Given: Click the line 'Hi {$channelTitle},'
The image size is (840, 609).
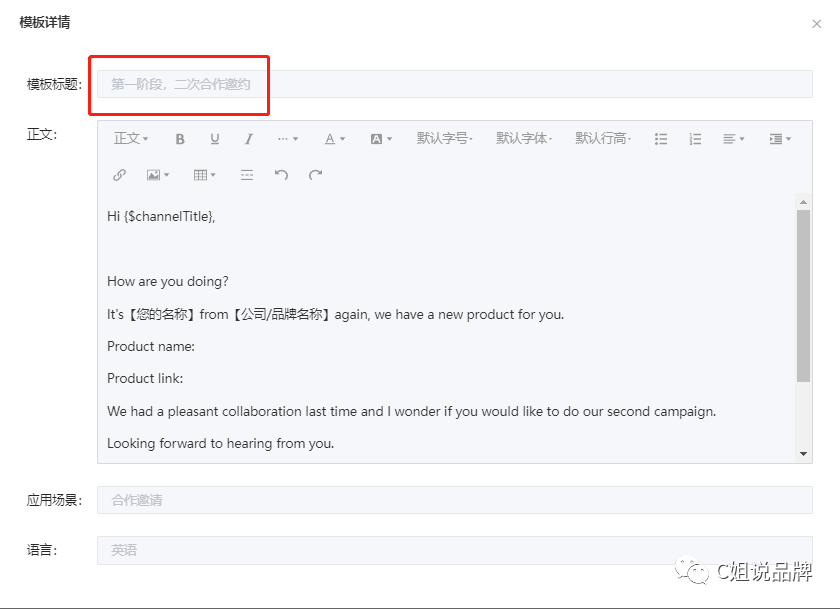Looking at the screenshot, I should point(161,216).
